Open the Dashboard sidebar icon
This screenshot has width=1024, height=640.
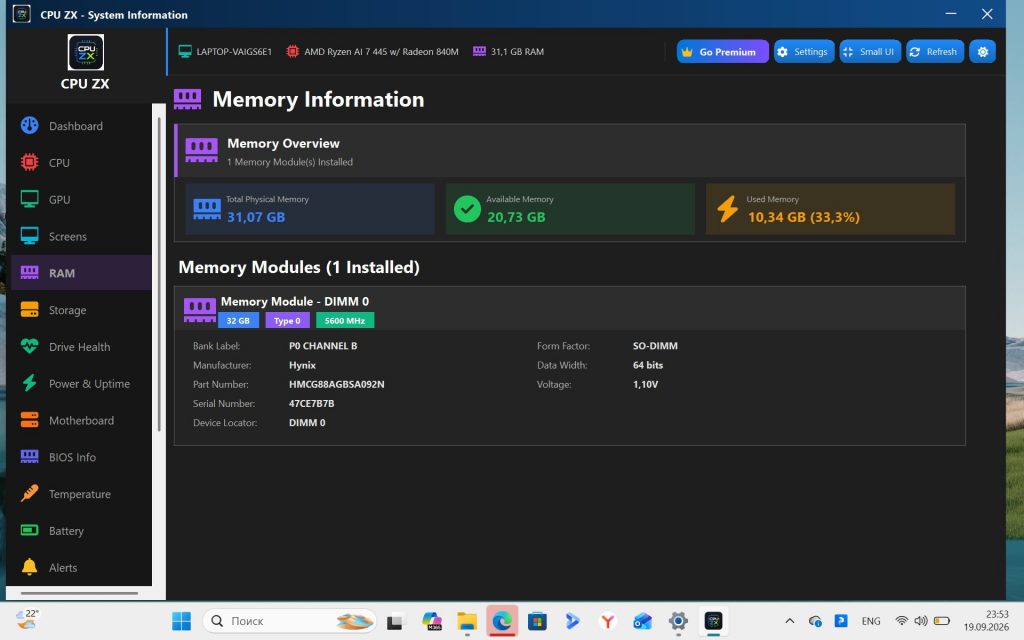point(29,125)
